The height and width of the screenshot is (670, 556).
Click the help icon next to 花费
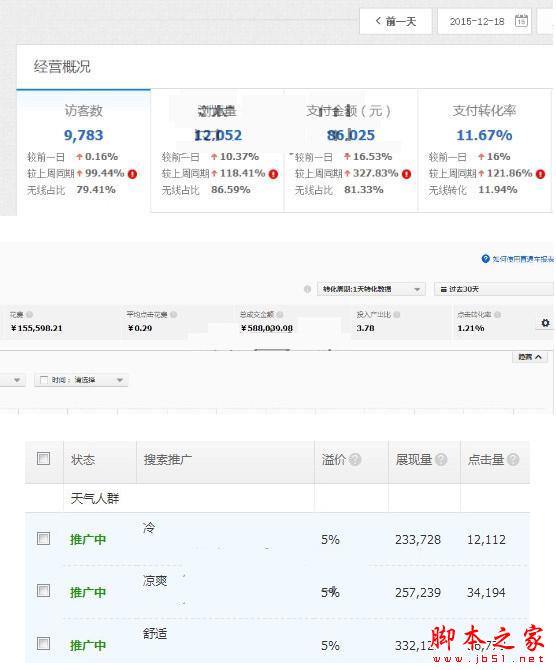[29, 314]
